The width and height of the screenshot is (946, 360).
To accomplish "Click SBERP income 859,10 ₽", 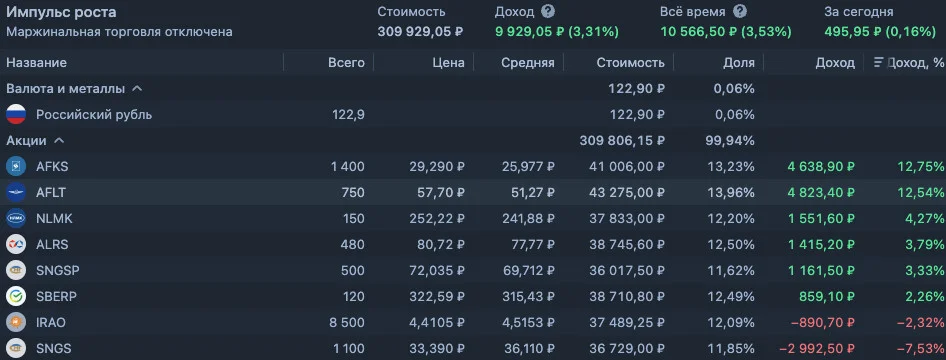I will pyautogui.click(x=828, y=296).
